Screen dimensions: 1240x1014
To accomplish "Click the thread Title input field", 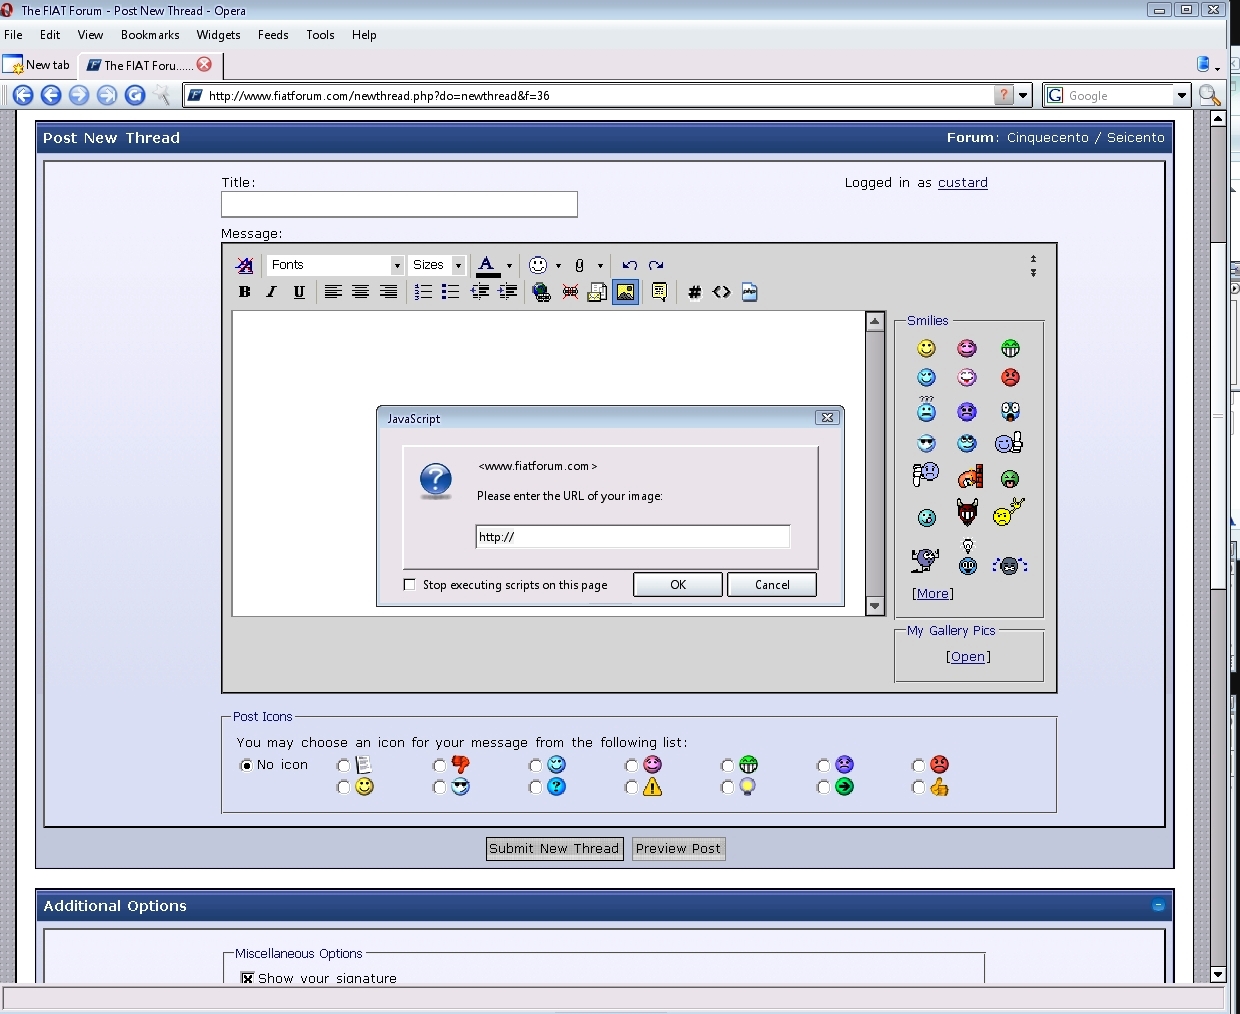I will pyautogui.click(x=399, y=204).
